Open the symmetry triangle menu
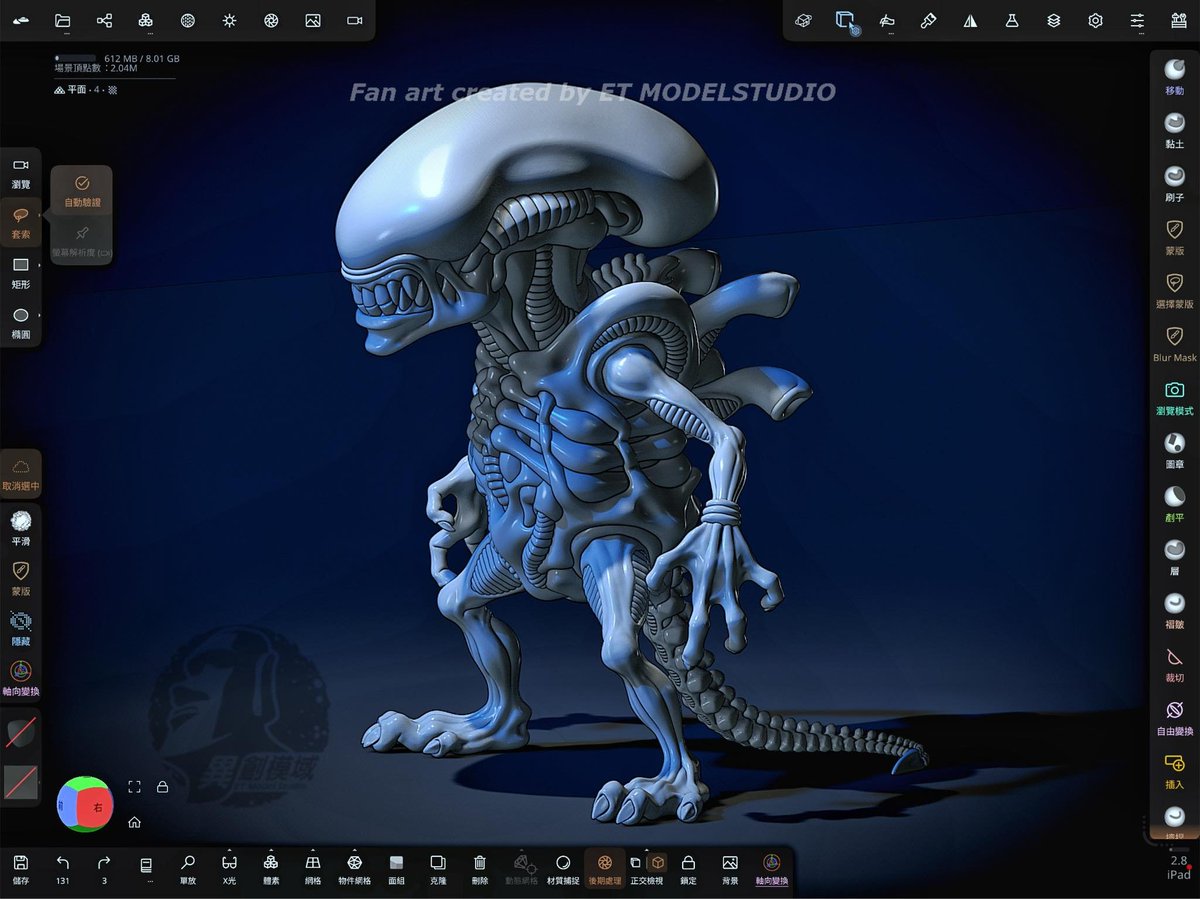Viewport: 1200px width, 899px height. pyautogui.click(x=970, y=20)
